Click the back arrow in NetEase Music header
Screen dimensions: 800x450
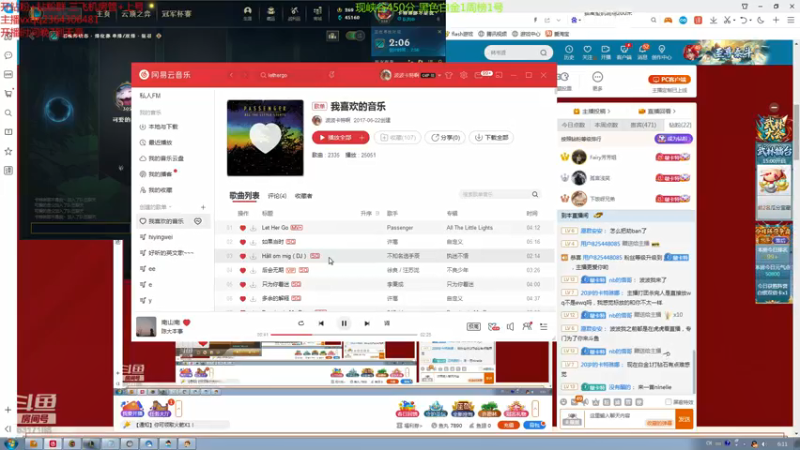click(231, 75)
